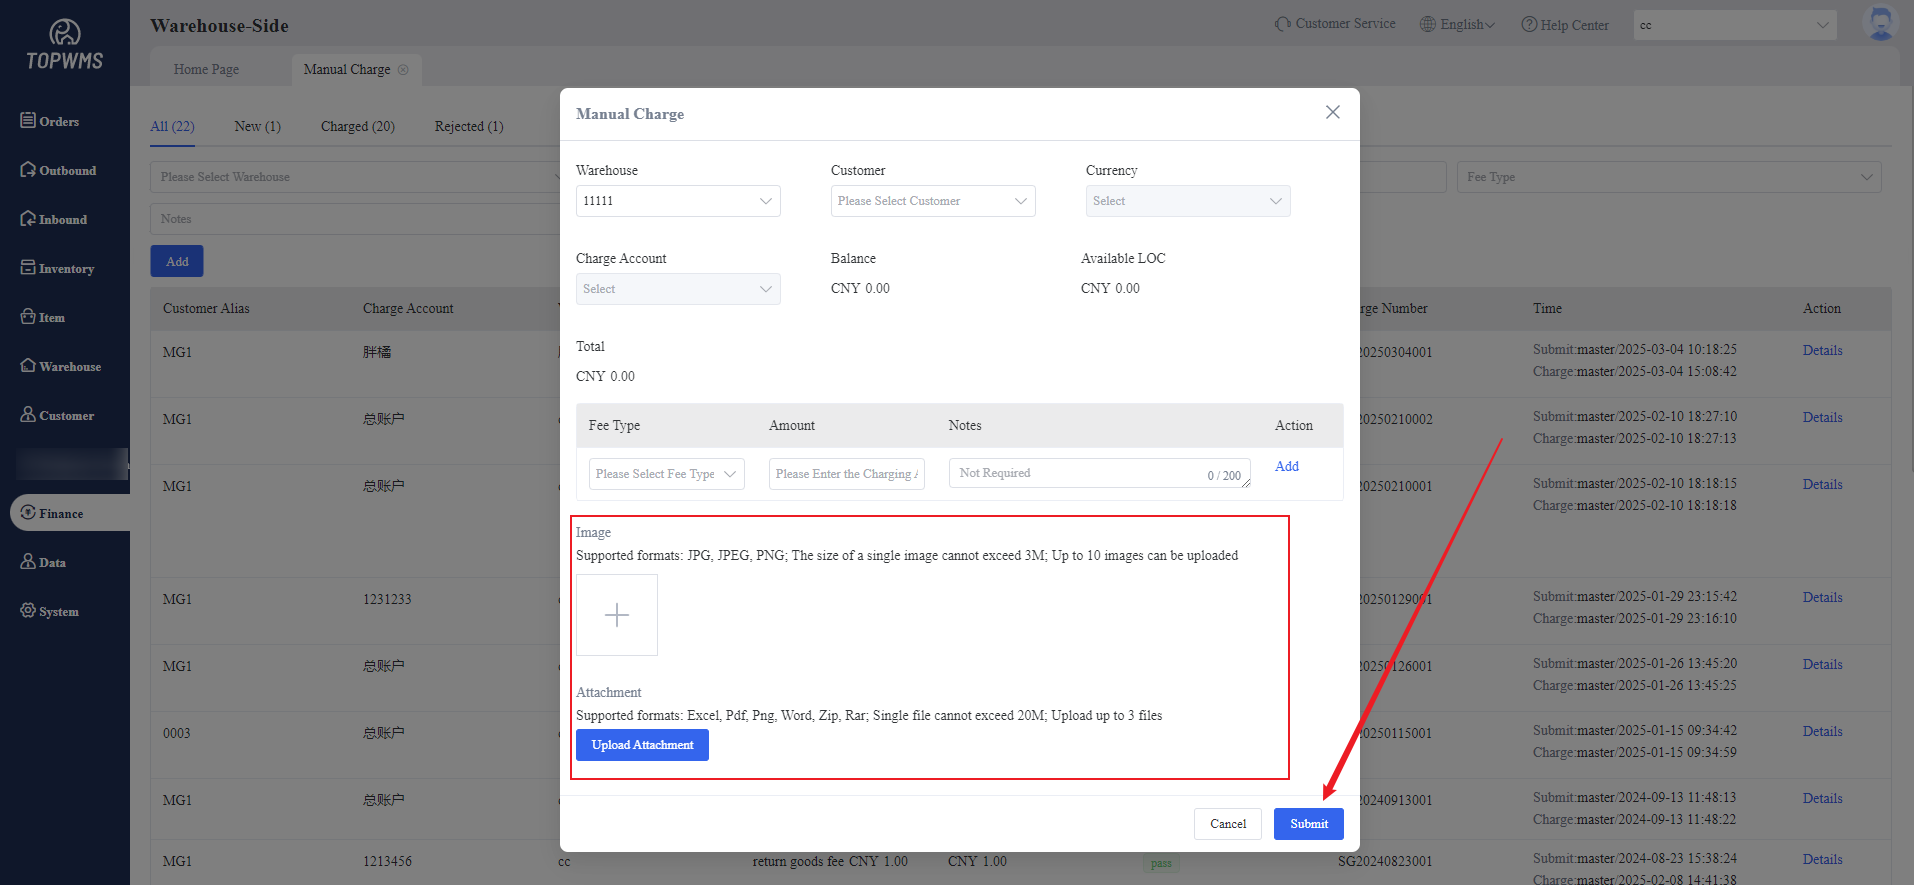Viewport: 1914px width, 885px height.
Task: Open Orders in the sidebar
Action: tap(50, 121)
